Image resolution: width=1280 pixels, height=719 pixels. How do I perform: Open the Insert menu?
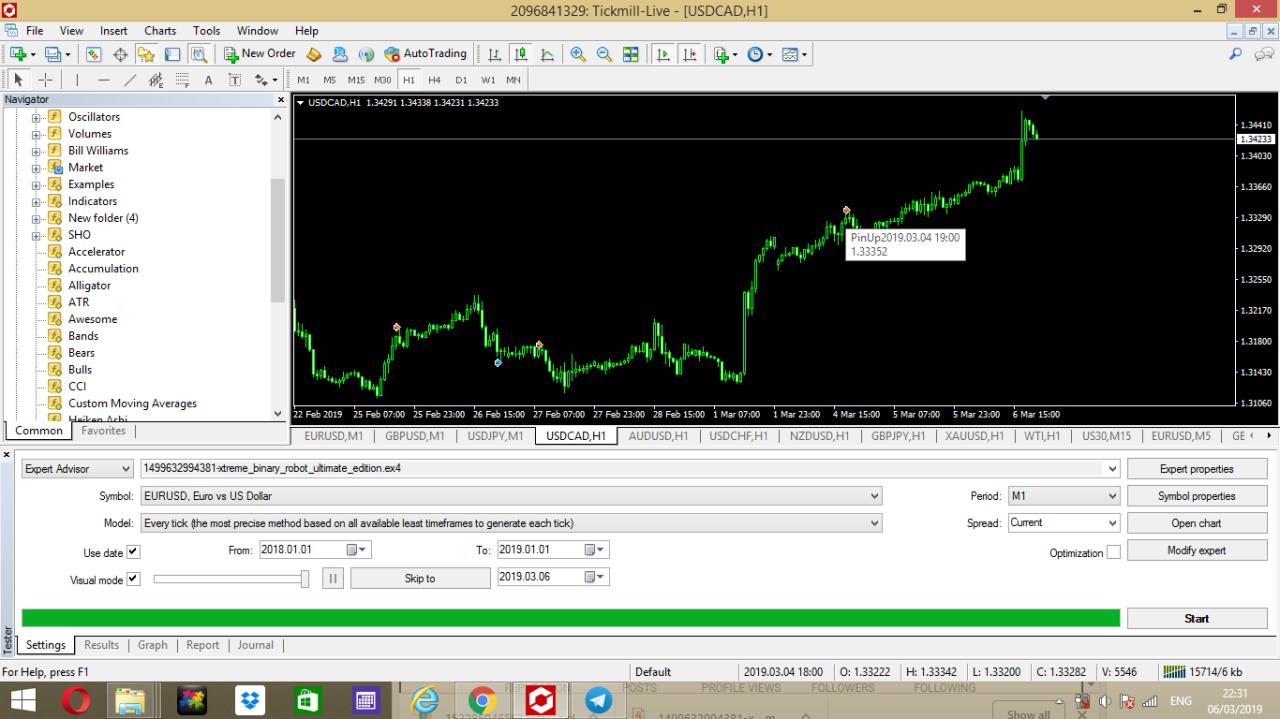(114, 31)
